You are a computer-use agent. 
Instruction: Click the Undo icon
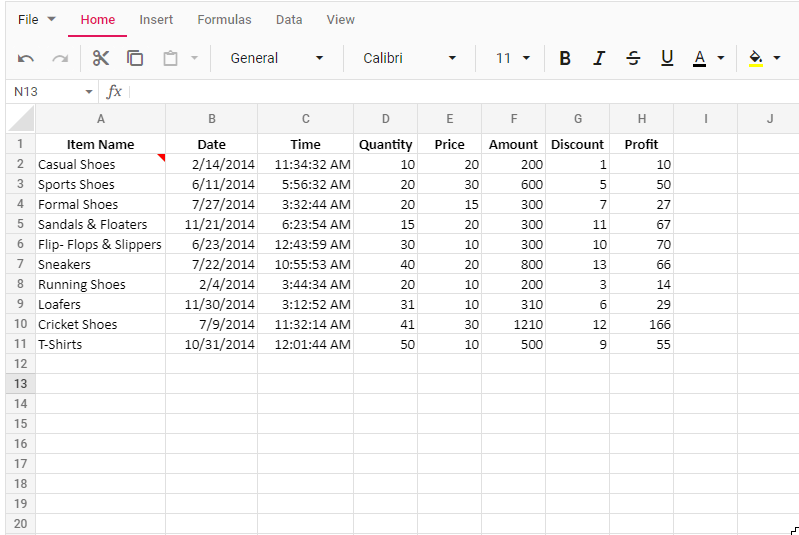pos(26,59)
